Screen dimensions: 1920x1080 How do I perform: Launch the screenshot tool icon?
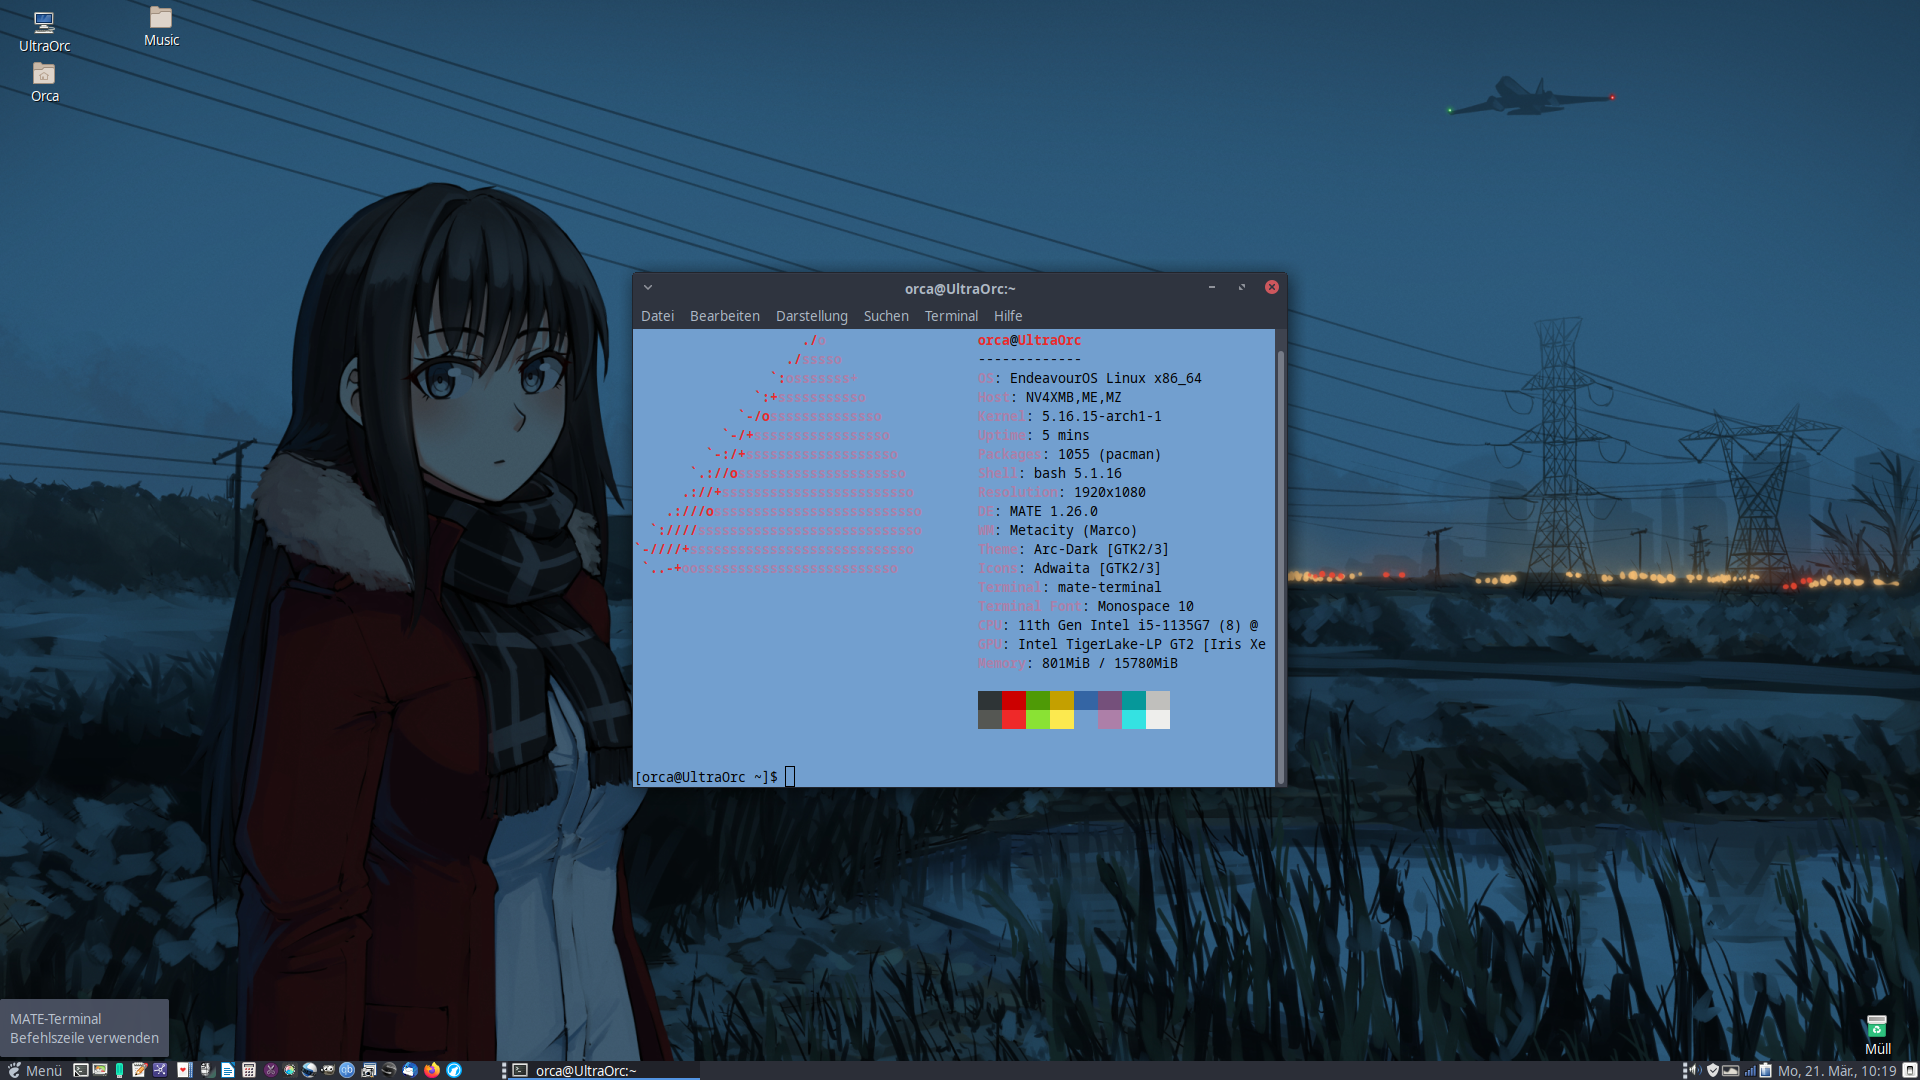[x=368, y=1070]
